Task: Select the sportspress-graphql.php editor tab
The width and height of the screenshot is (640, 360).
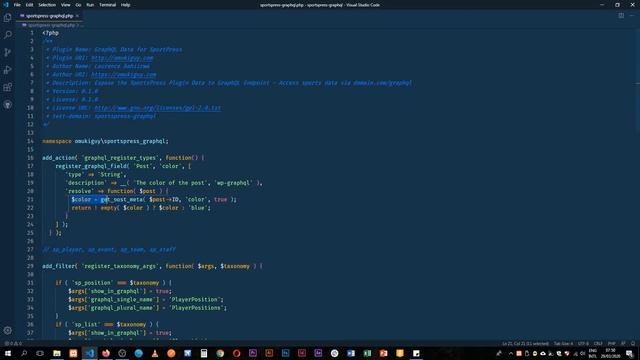Action: click(49, 16)
